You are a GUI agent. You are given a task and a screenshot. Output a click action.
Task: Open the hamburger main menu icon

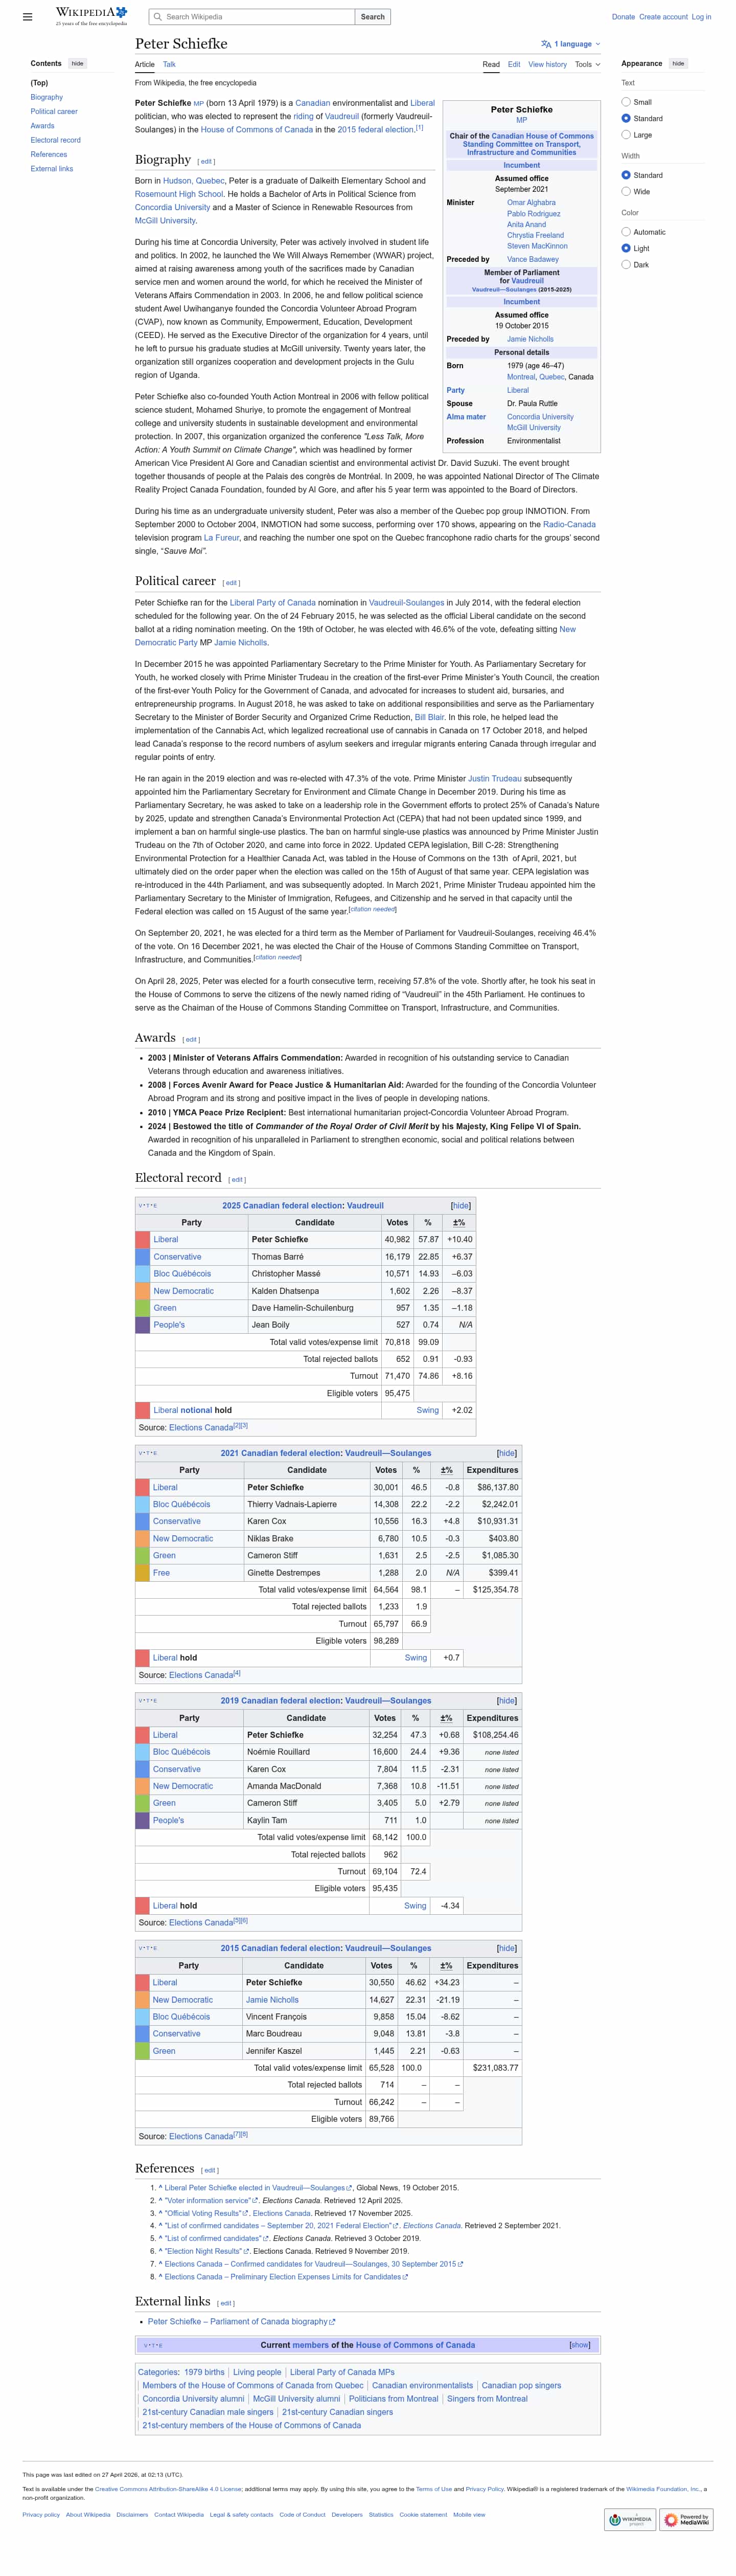[27, 17]
